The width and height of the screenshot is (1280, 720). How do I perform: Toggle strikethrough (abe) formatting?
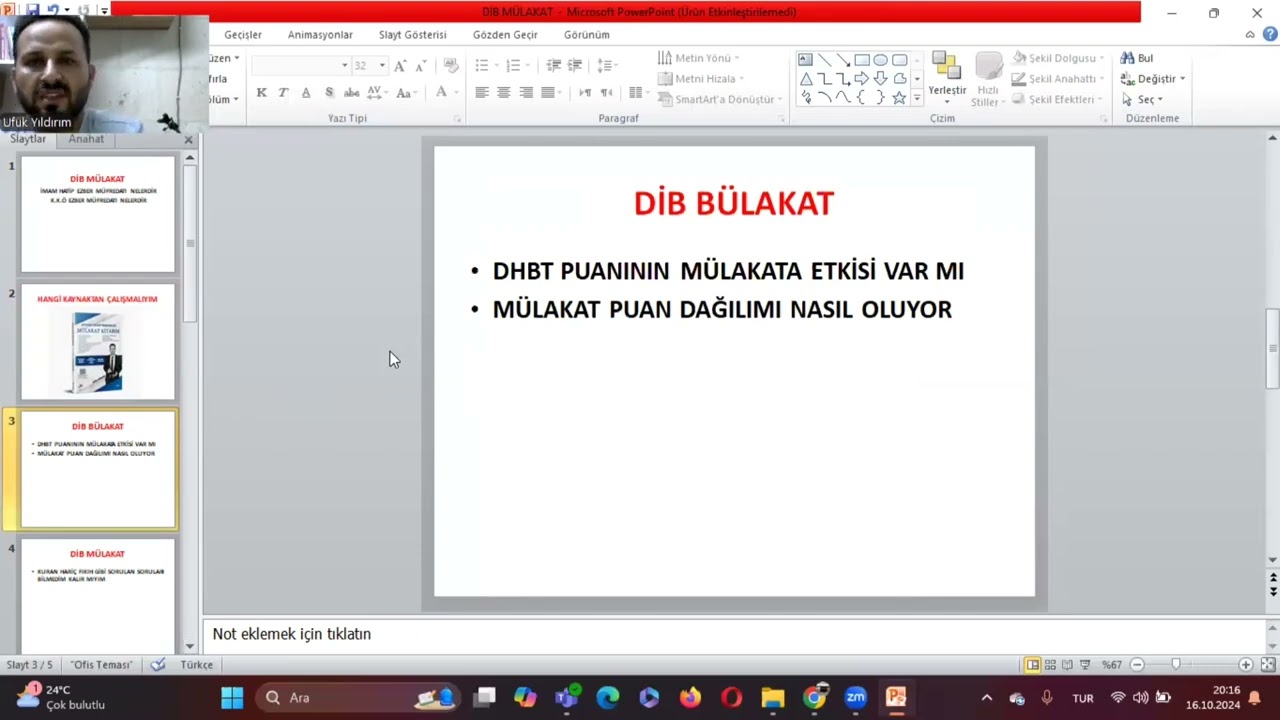pos(351,93)
